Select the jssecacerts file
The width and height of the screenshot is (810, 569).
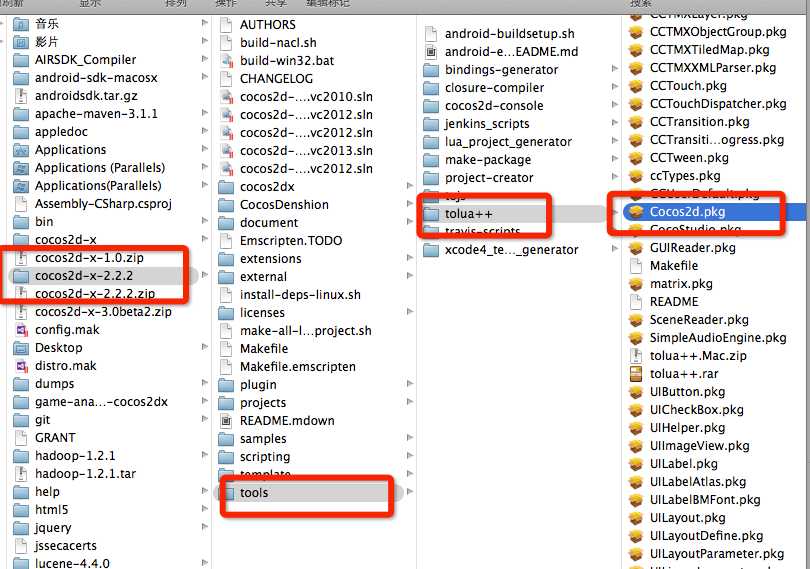[x=66, y=546]
